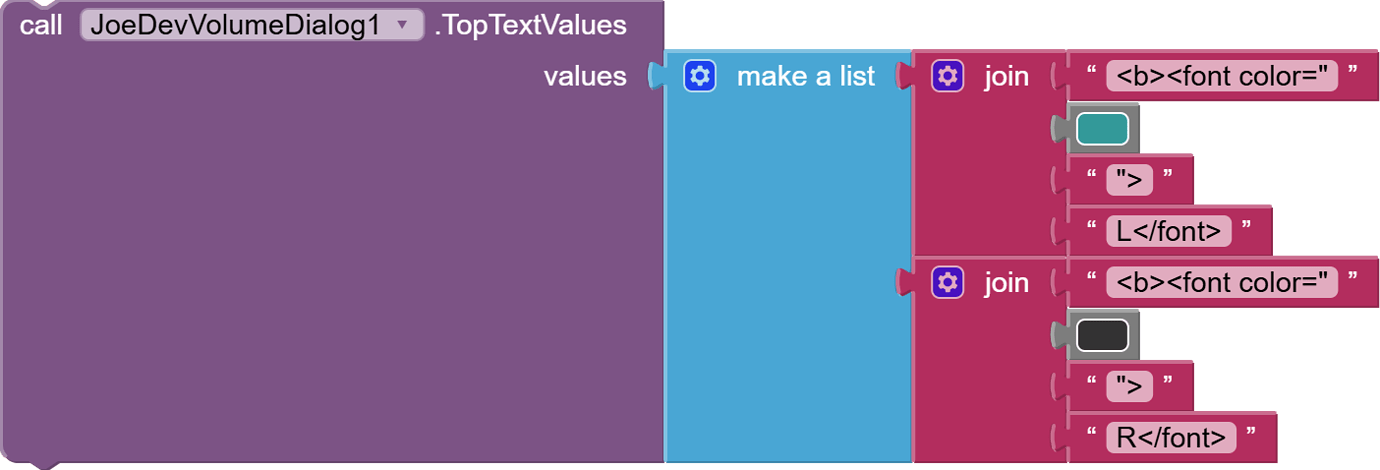Edit the 'L</font>' text string

(1168, 232)
